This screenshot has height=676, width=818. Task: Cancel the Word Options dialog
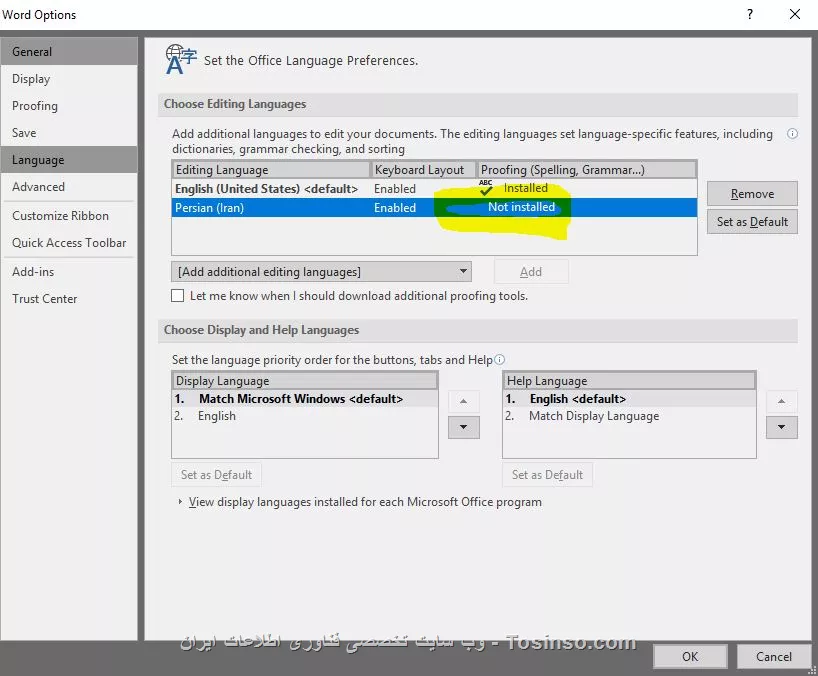pos(774,657)
